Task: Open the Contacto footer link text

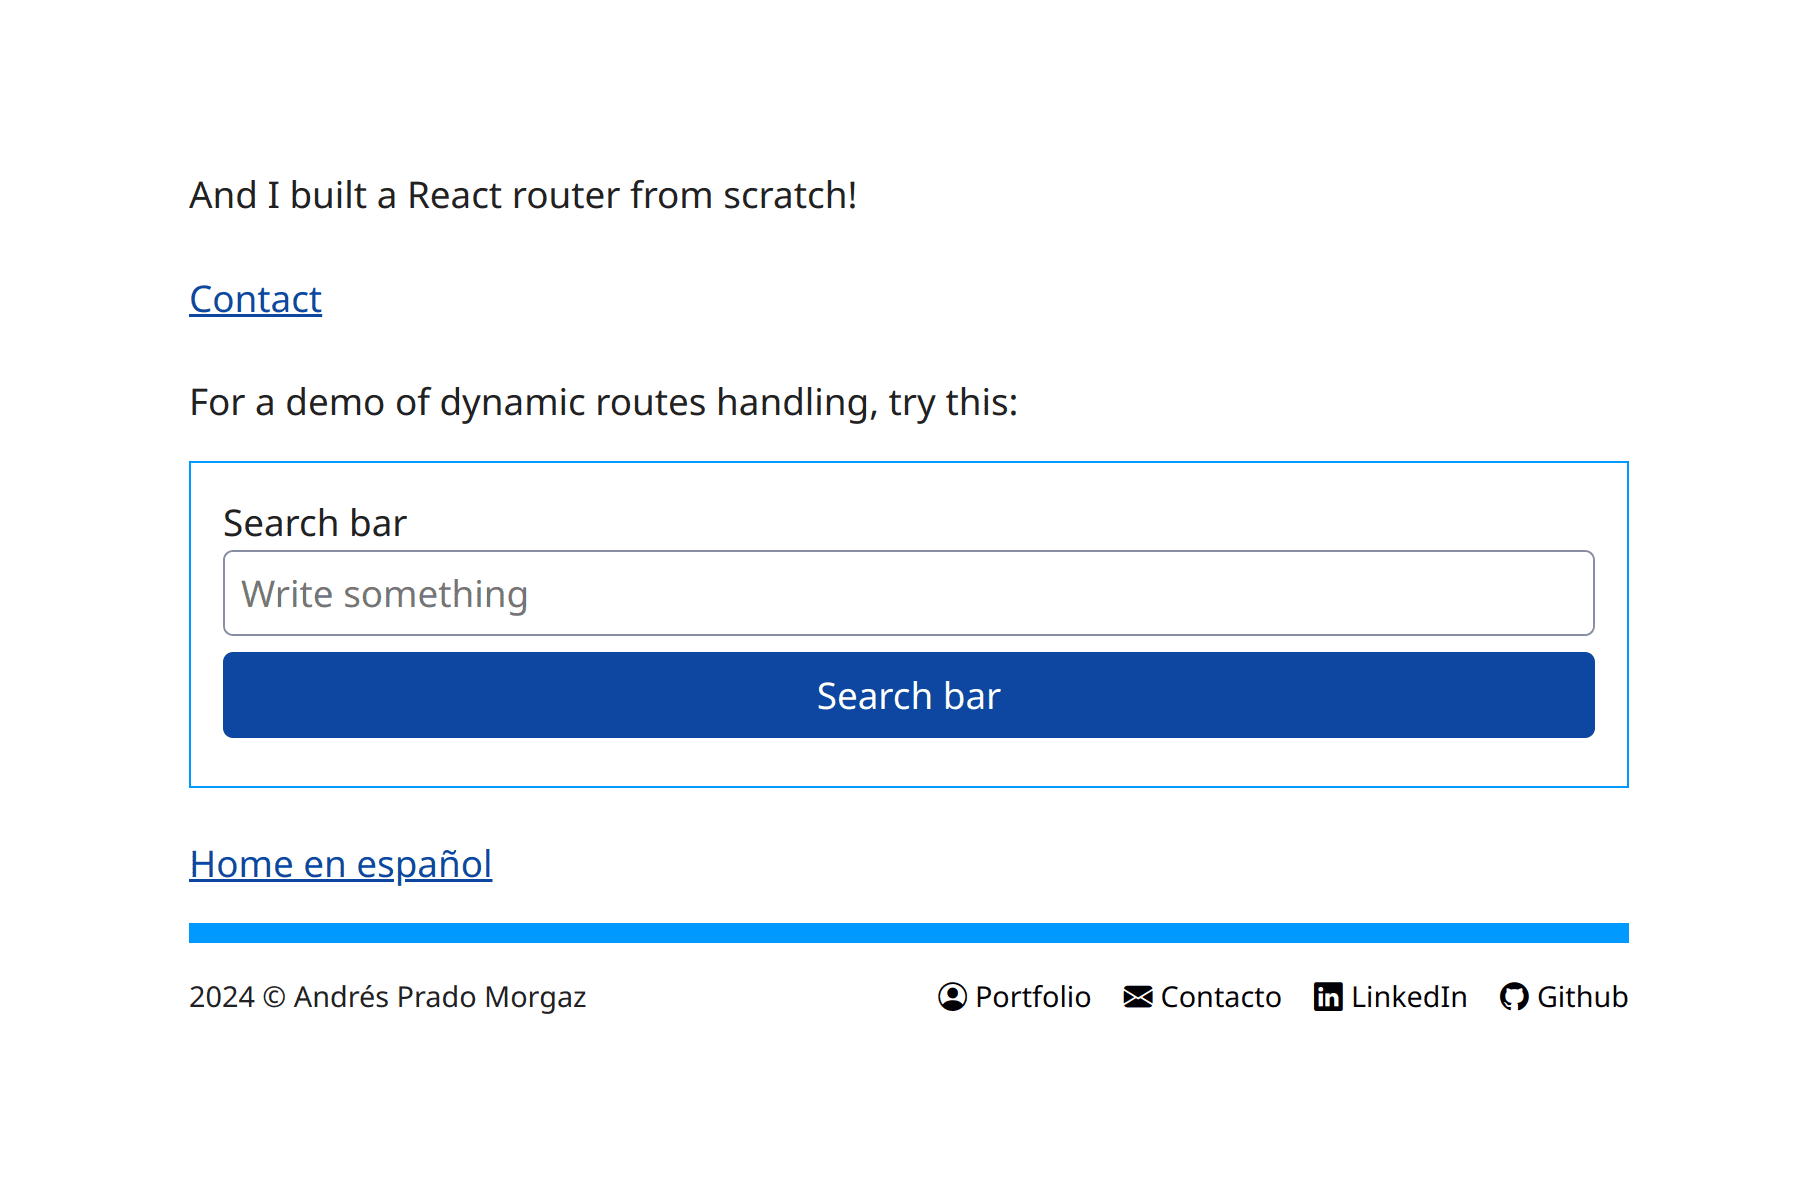Action: click(x=1221, y=997)
